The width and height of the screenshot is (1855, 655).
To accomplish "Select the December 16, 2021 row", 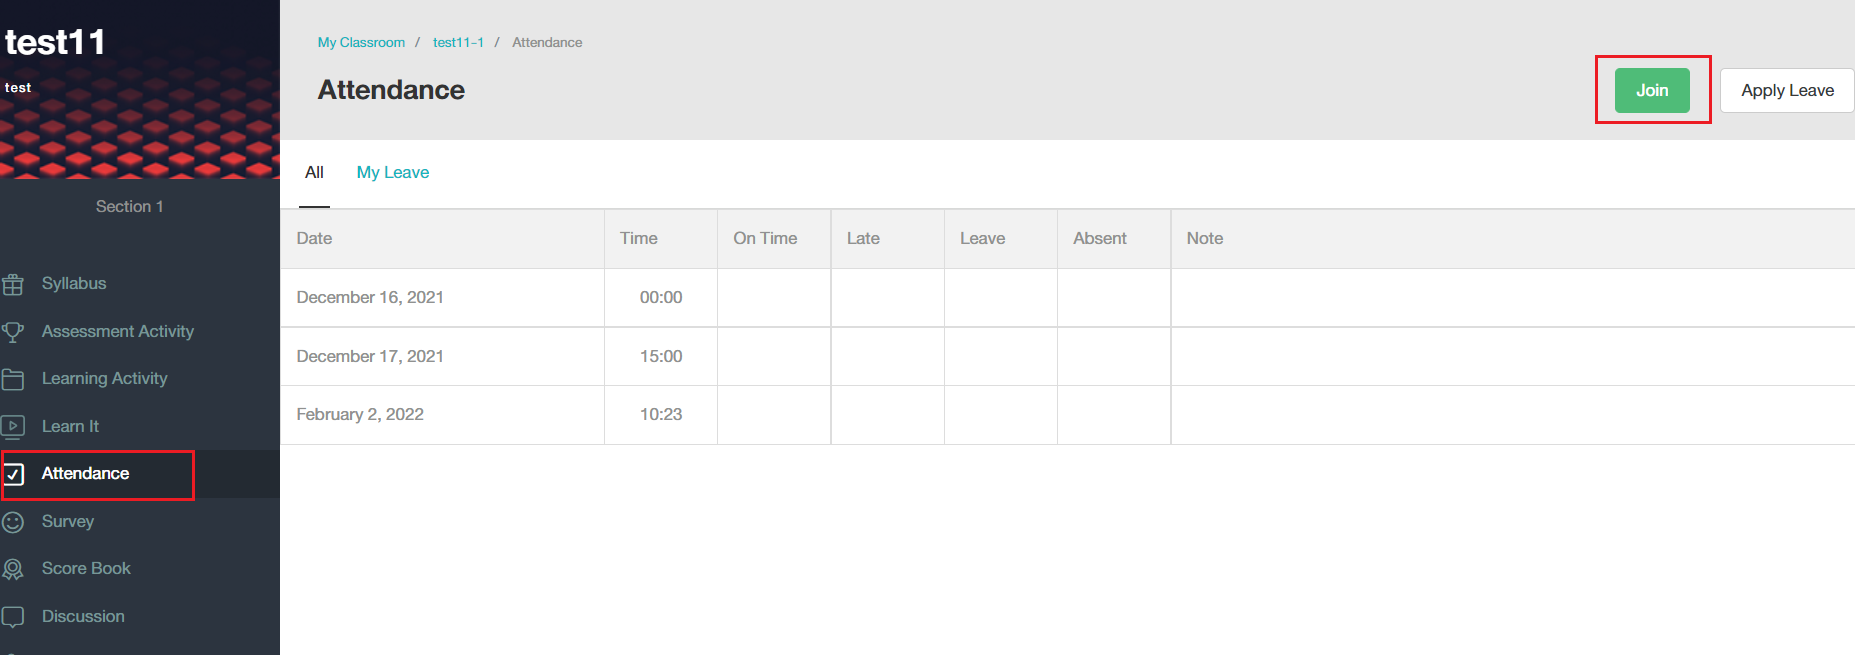I will (x=1067, y=297).
